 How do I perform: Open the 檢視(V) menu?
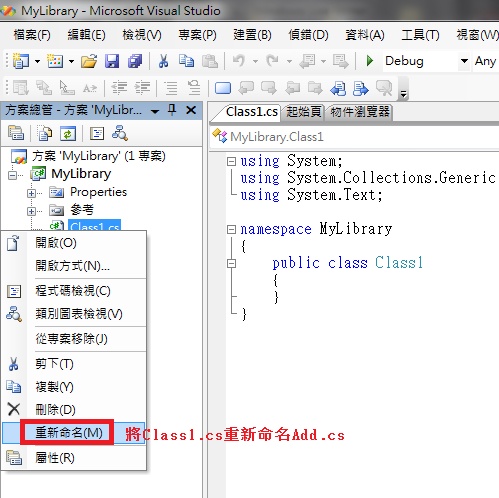pyautogui.click(x=142, y=35)
